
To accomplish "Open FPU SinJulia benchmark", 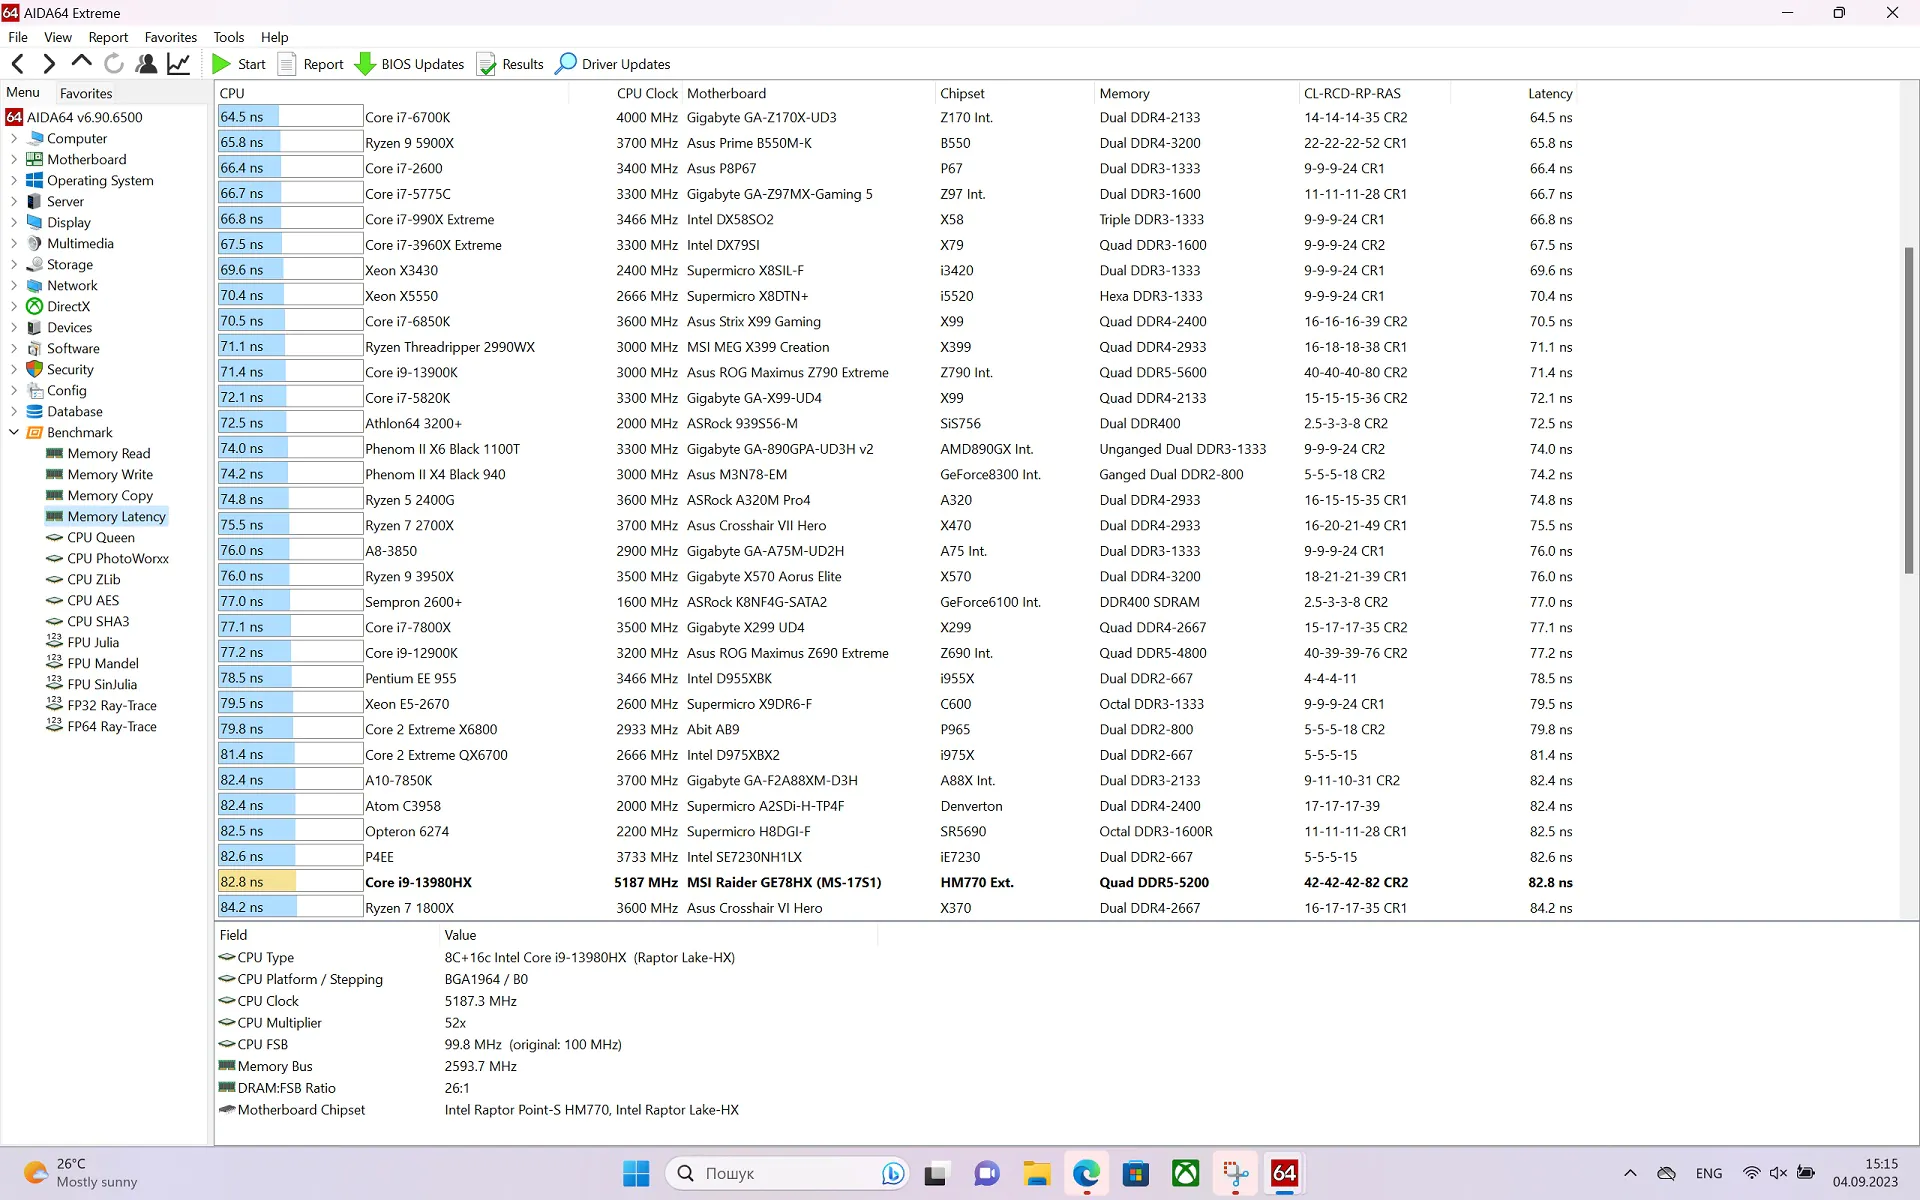I will pos(102,685).
